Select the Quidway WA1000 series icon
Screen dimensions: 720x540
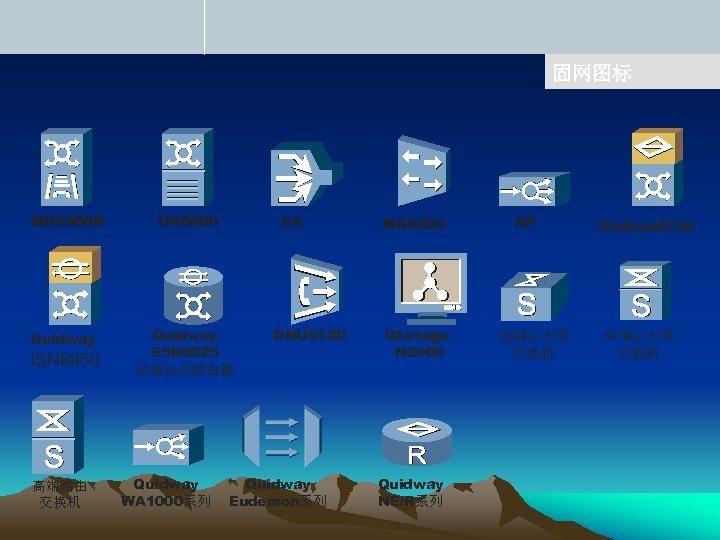tap(168, 445)
